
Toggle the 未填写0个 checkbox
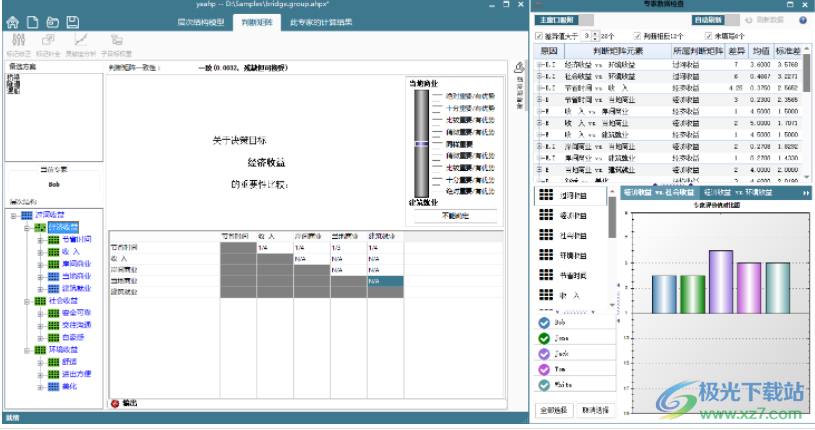point(708,36)
